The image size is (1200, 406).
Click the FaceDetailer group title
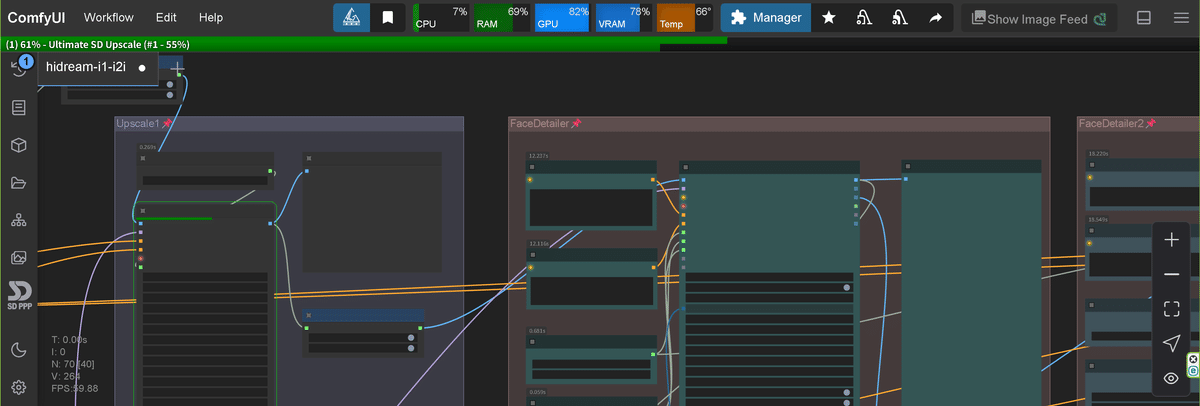point(540,124)
